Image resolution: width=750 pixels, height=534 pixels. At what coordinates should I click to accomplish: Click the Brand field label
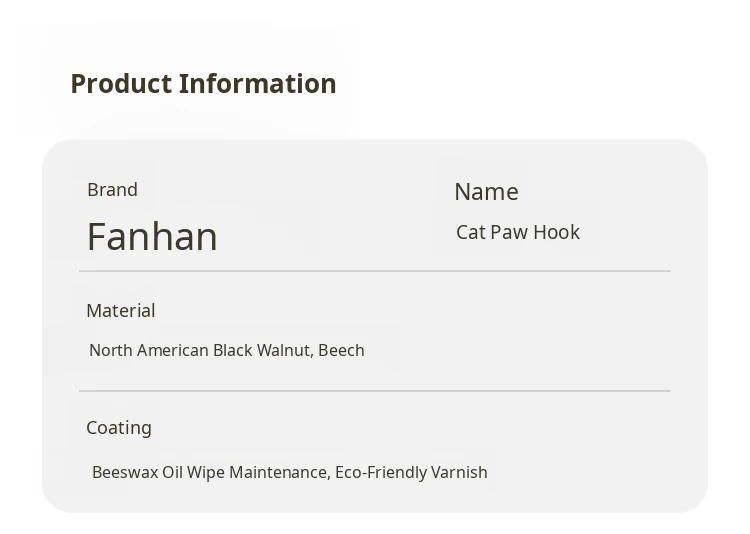point(112,190)
